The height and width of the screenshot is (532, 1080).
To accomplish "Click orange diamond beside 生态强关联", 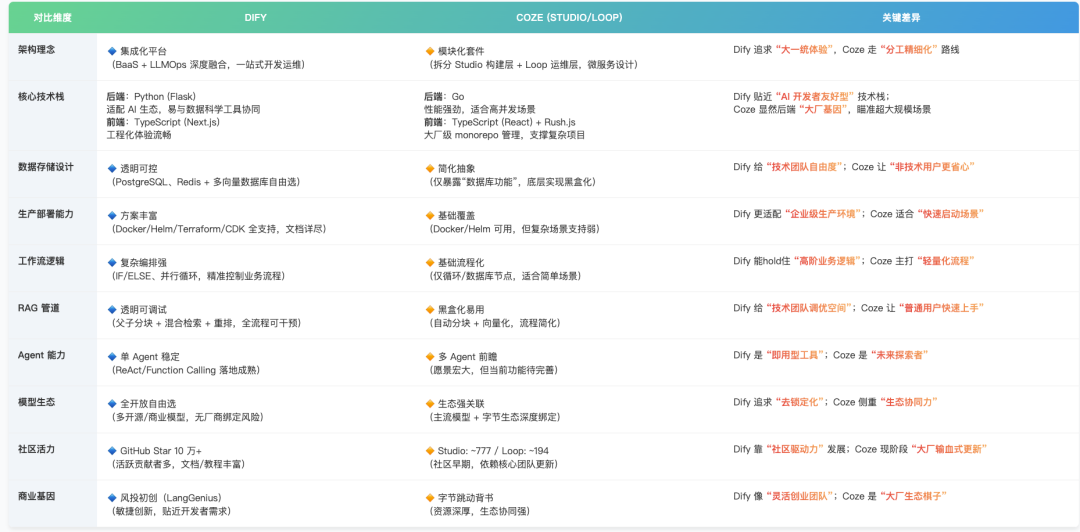I will pyautogui.click(x=430, y=403).
